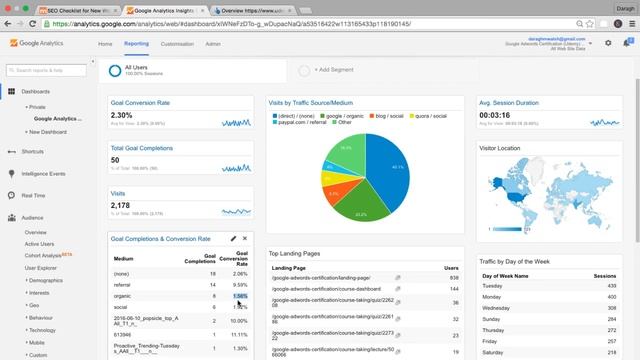Expand the New Dashboard item
The image size is (640, 360).
click(x=46, y=132)
